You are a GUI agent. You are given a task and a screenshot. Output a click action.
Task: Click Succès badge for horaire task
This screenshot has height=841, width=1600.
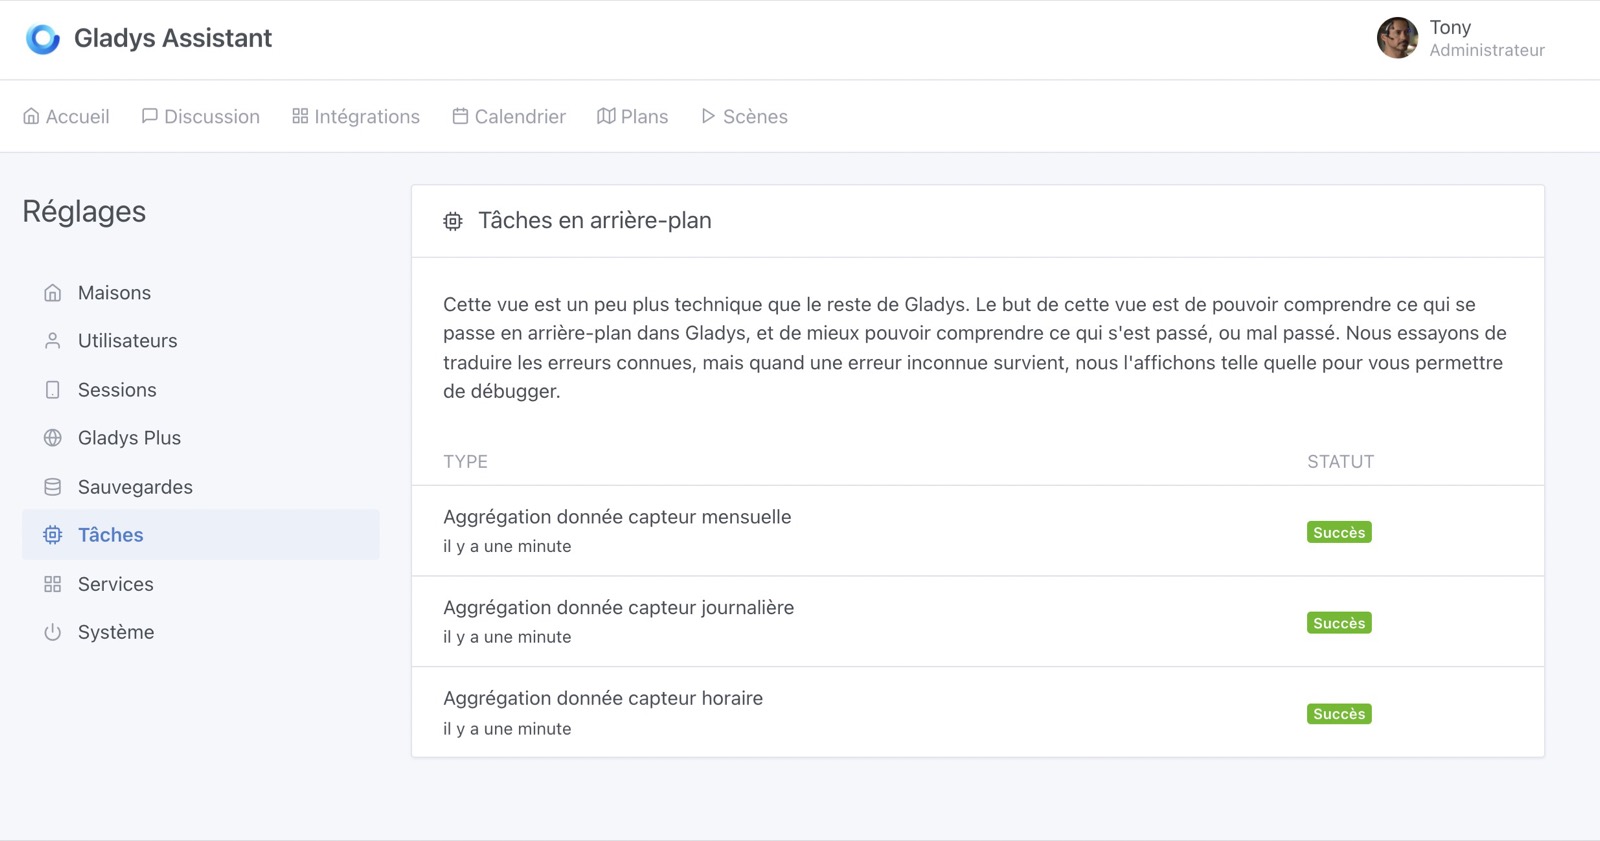point(1339,714)
